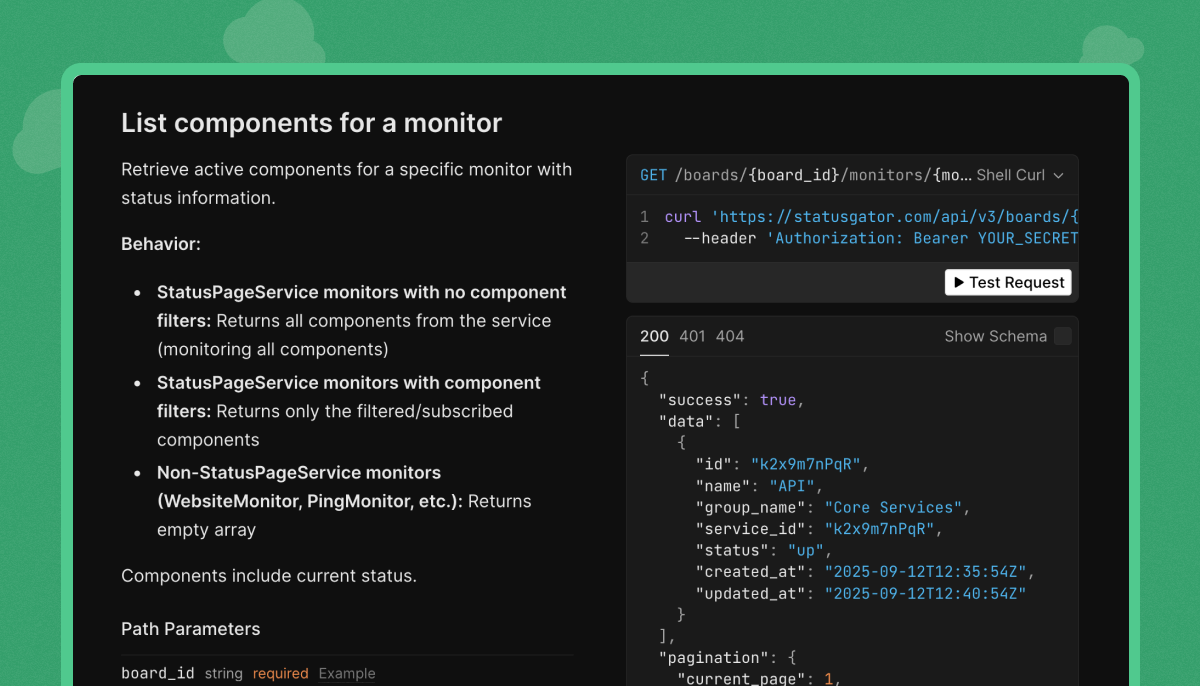Click the Show Schema label text
This screenshot has width=1200, height=686.
coord(995,336)
